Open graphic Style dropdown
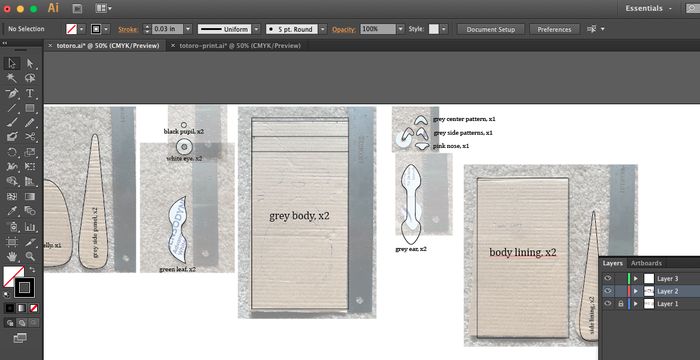700x360 pixels. click(x=444, y=29)
